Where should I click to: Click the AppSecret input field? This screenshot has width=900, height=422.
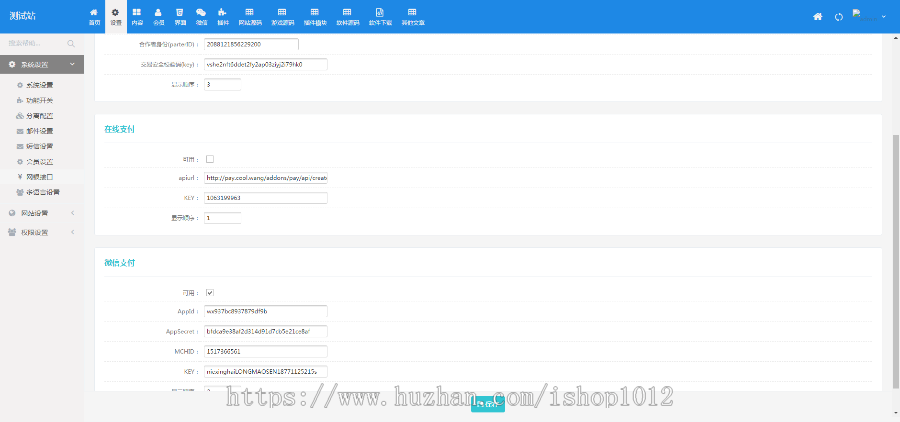pos(265,331)
